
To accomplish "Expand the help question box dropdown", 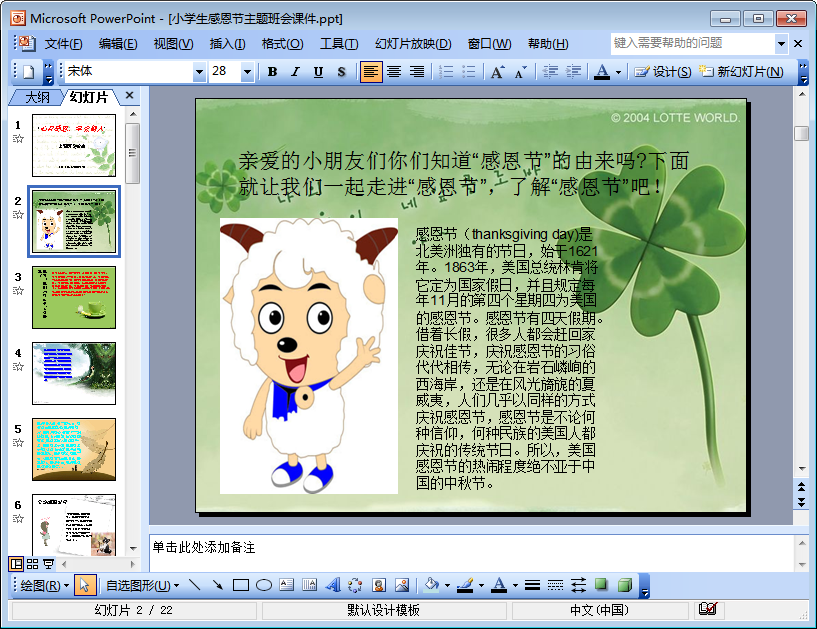I will click(x=781, y=44).
